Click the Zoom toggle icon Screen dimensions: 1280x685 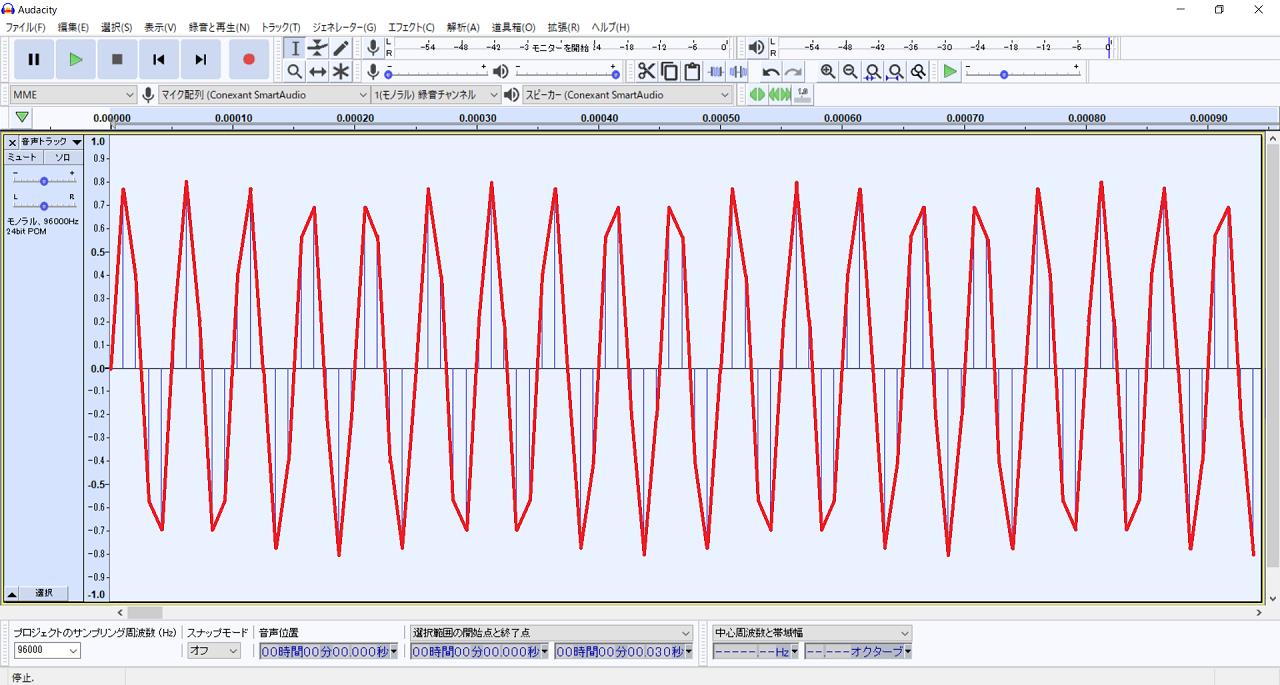tap(919, 71)
